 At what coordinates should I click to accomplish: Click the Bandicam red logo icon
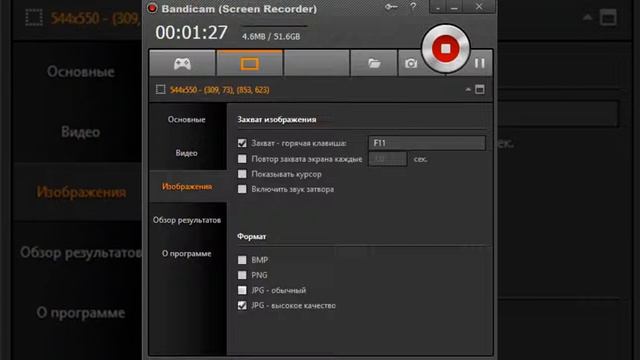point(152,8)
